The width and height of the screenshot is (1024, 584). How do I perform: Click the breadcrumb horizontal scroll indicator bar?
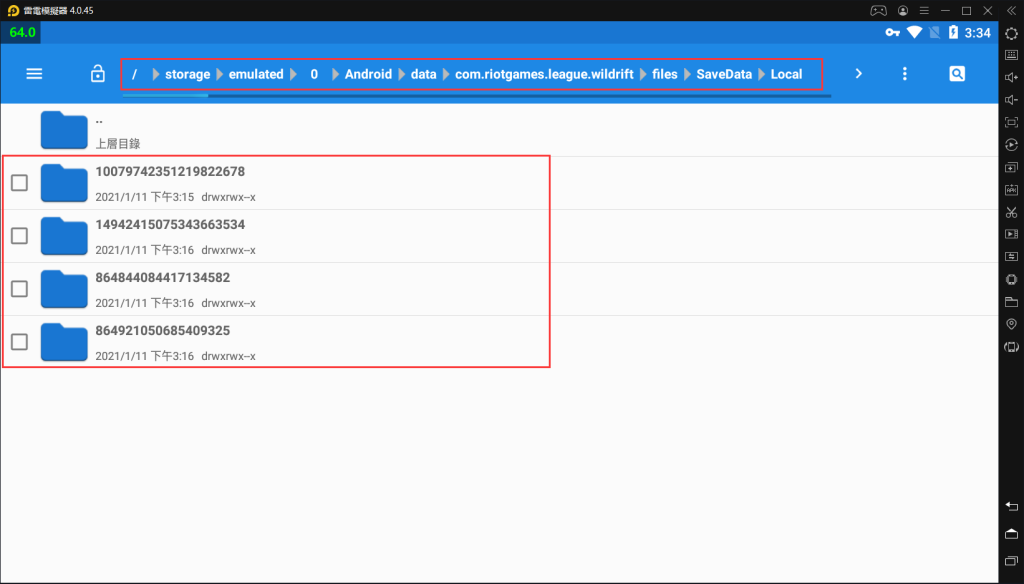click(165, 96)
